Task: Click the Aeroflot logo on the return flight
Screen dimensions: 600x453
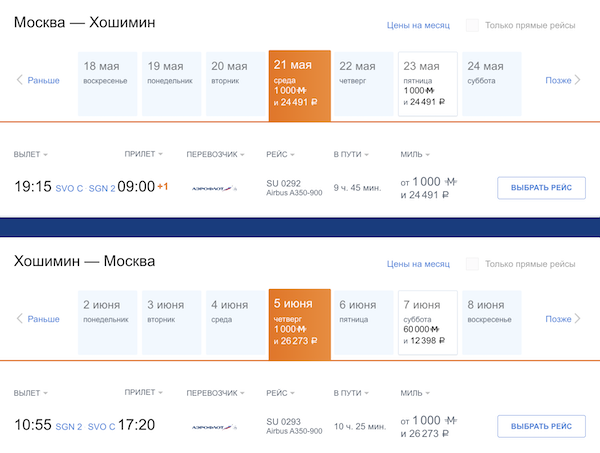Action: tap(213, 426)
